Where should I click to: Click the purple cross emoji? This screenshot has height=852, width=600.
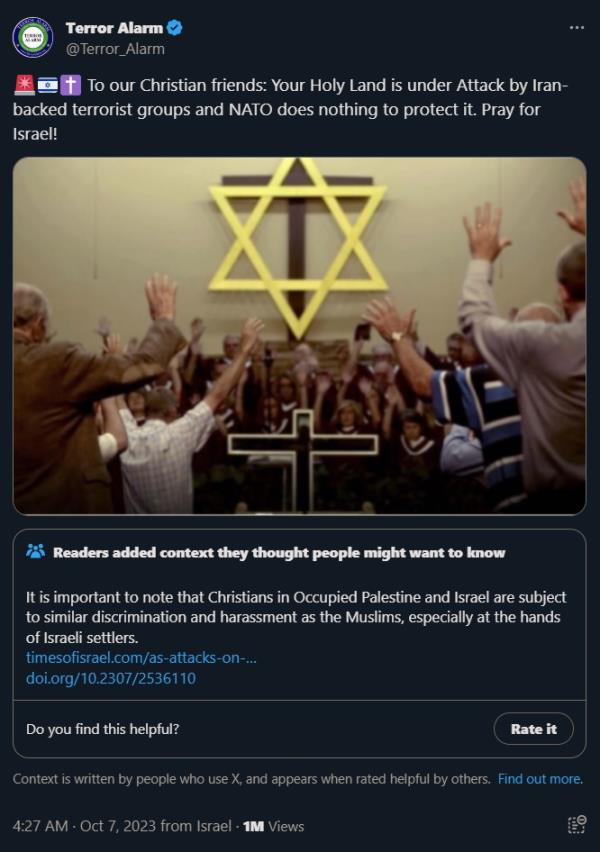[70, 85]
